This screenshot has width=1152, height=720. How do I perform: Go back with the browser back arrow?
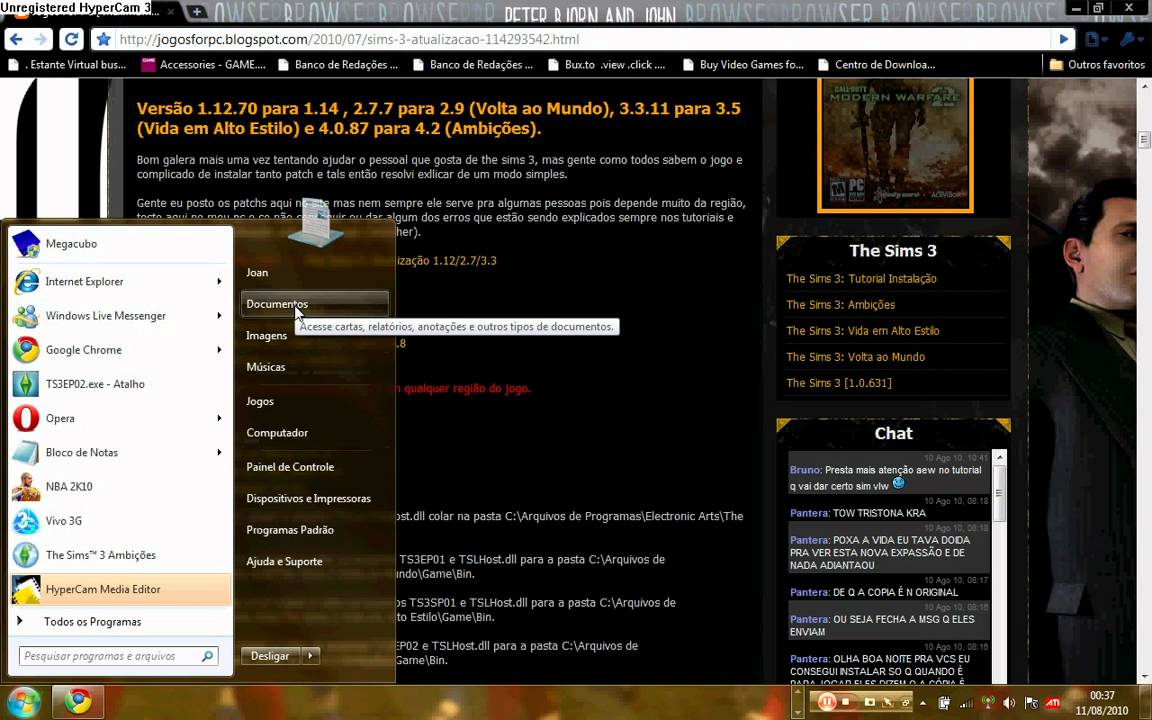15,40
